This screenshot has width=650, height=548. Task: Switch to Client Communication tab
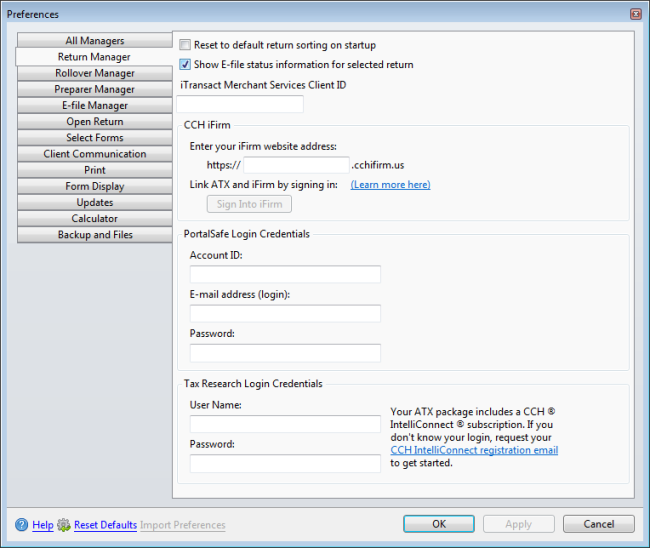coord(95,154)
